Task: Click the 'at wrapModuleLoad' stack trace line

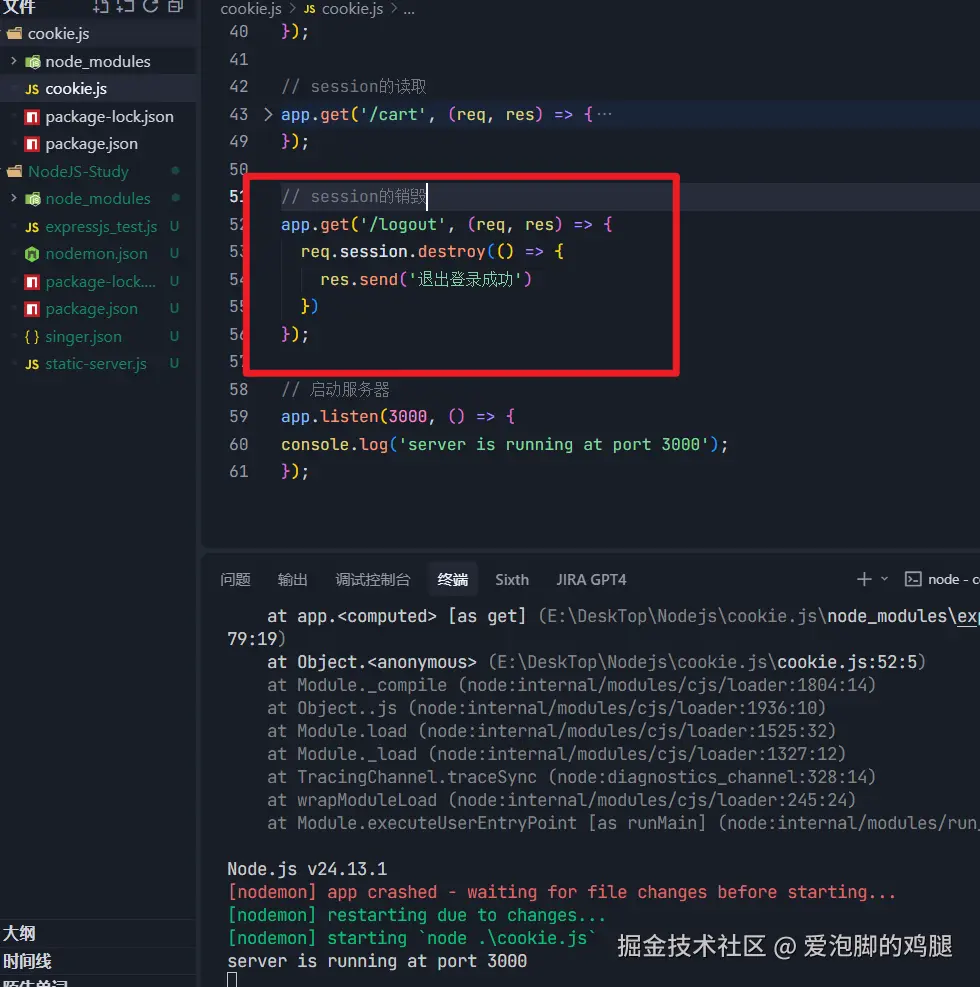Action: 561,800
